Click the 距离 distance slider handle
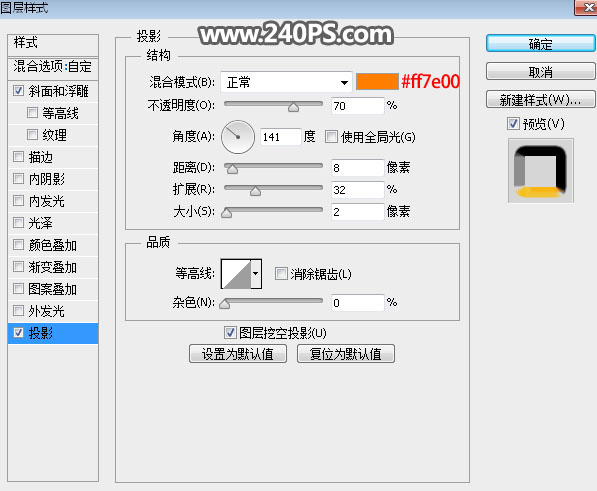 tap(232, 169)
